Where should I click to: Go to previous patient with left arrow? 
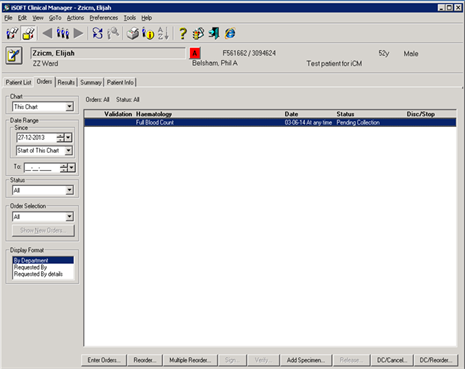point(47,33)
